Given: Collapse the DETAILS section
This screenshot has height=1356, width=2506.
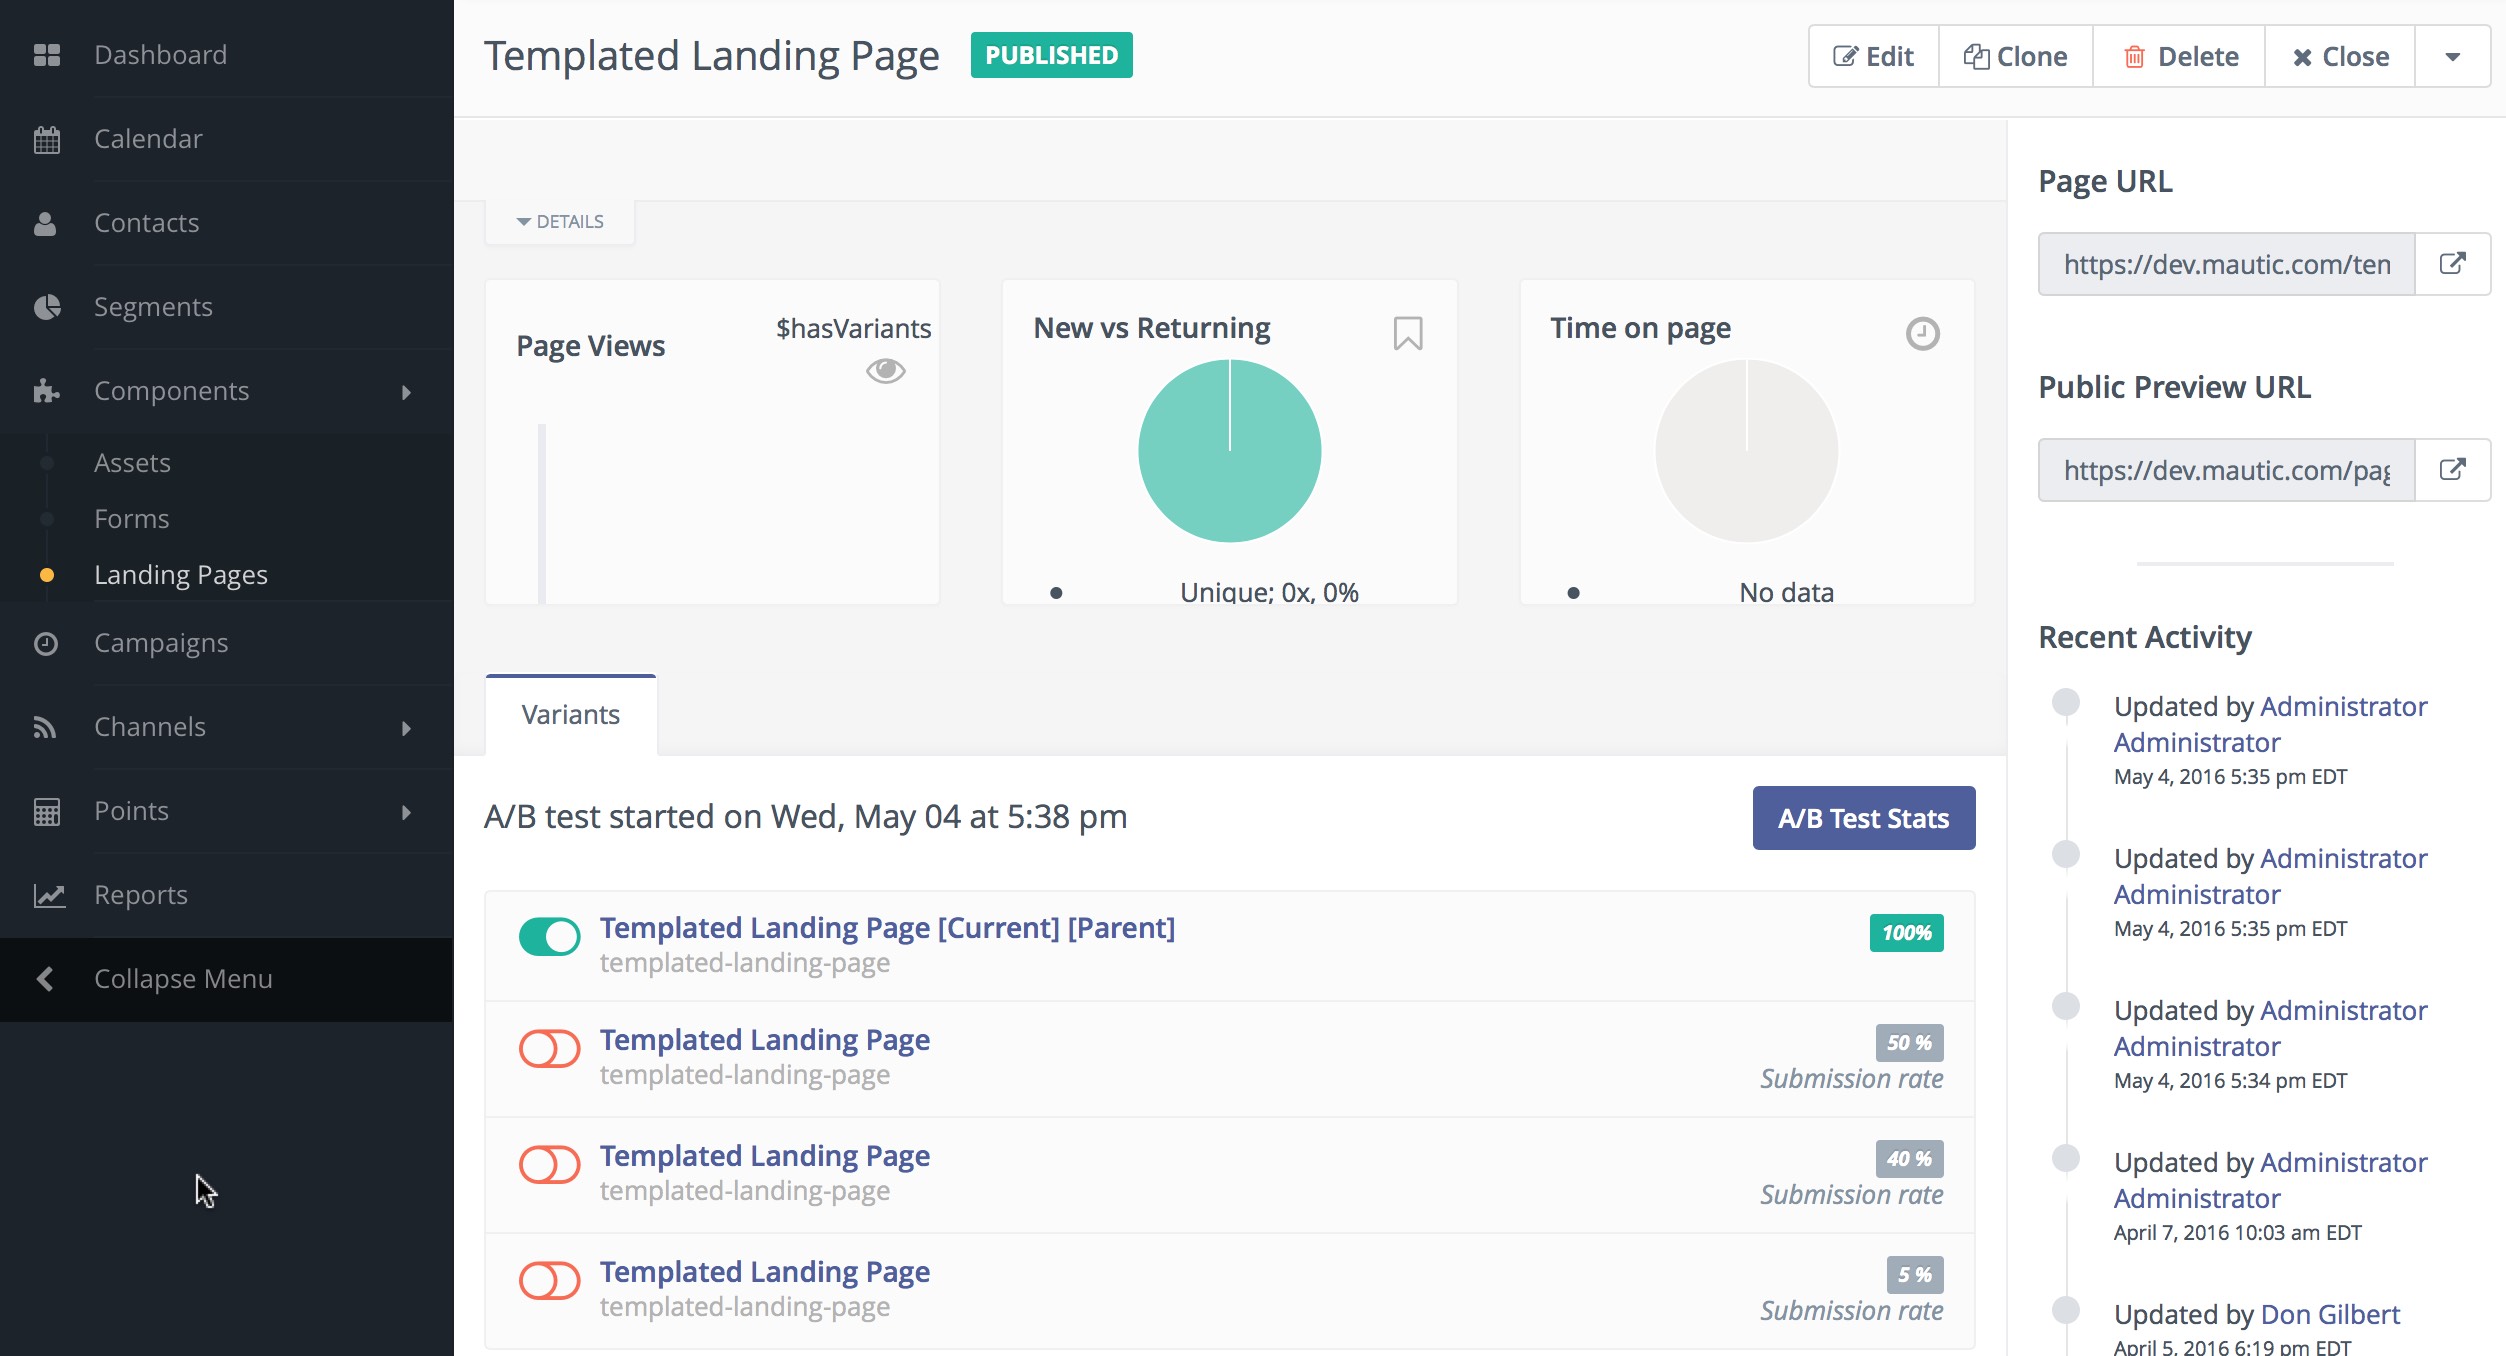Looking at the screenshot, I should tap(560, 222).
